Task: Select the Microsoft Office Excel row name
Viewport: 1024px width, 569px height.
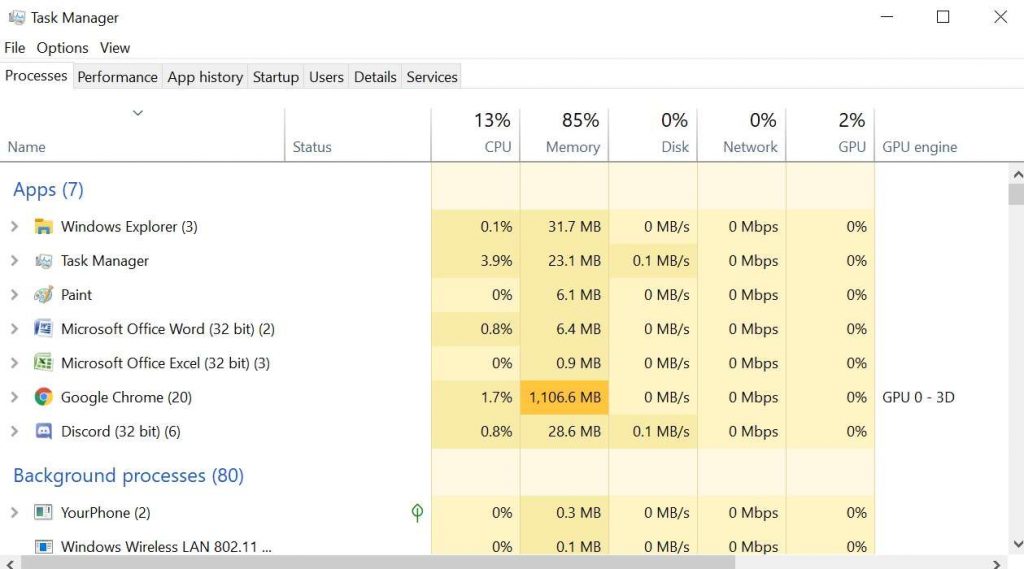Action: pyautogui.click(x=165, y=363)
